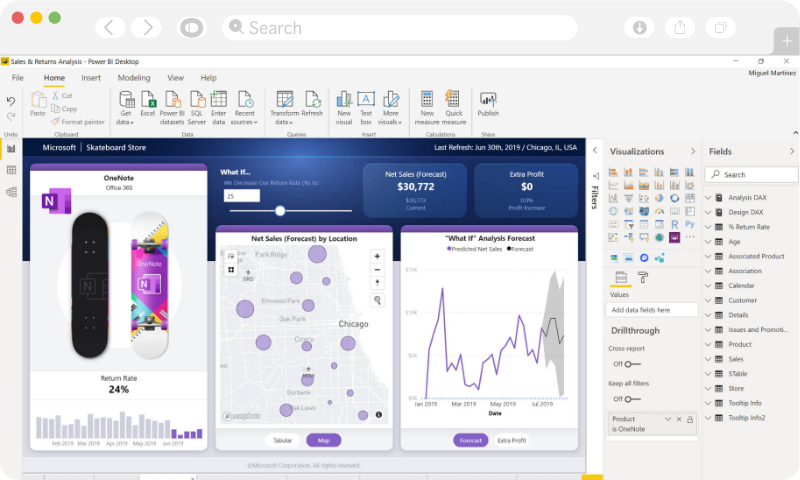Click the Enter data icon
The image size is (800, 480).
pos(218,99)
